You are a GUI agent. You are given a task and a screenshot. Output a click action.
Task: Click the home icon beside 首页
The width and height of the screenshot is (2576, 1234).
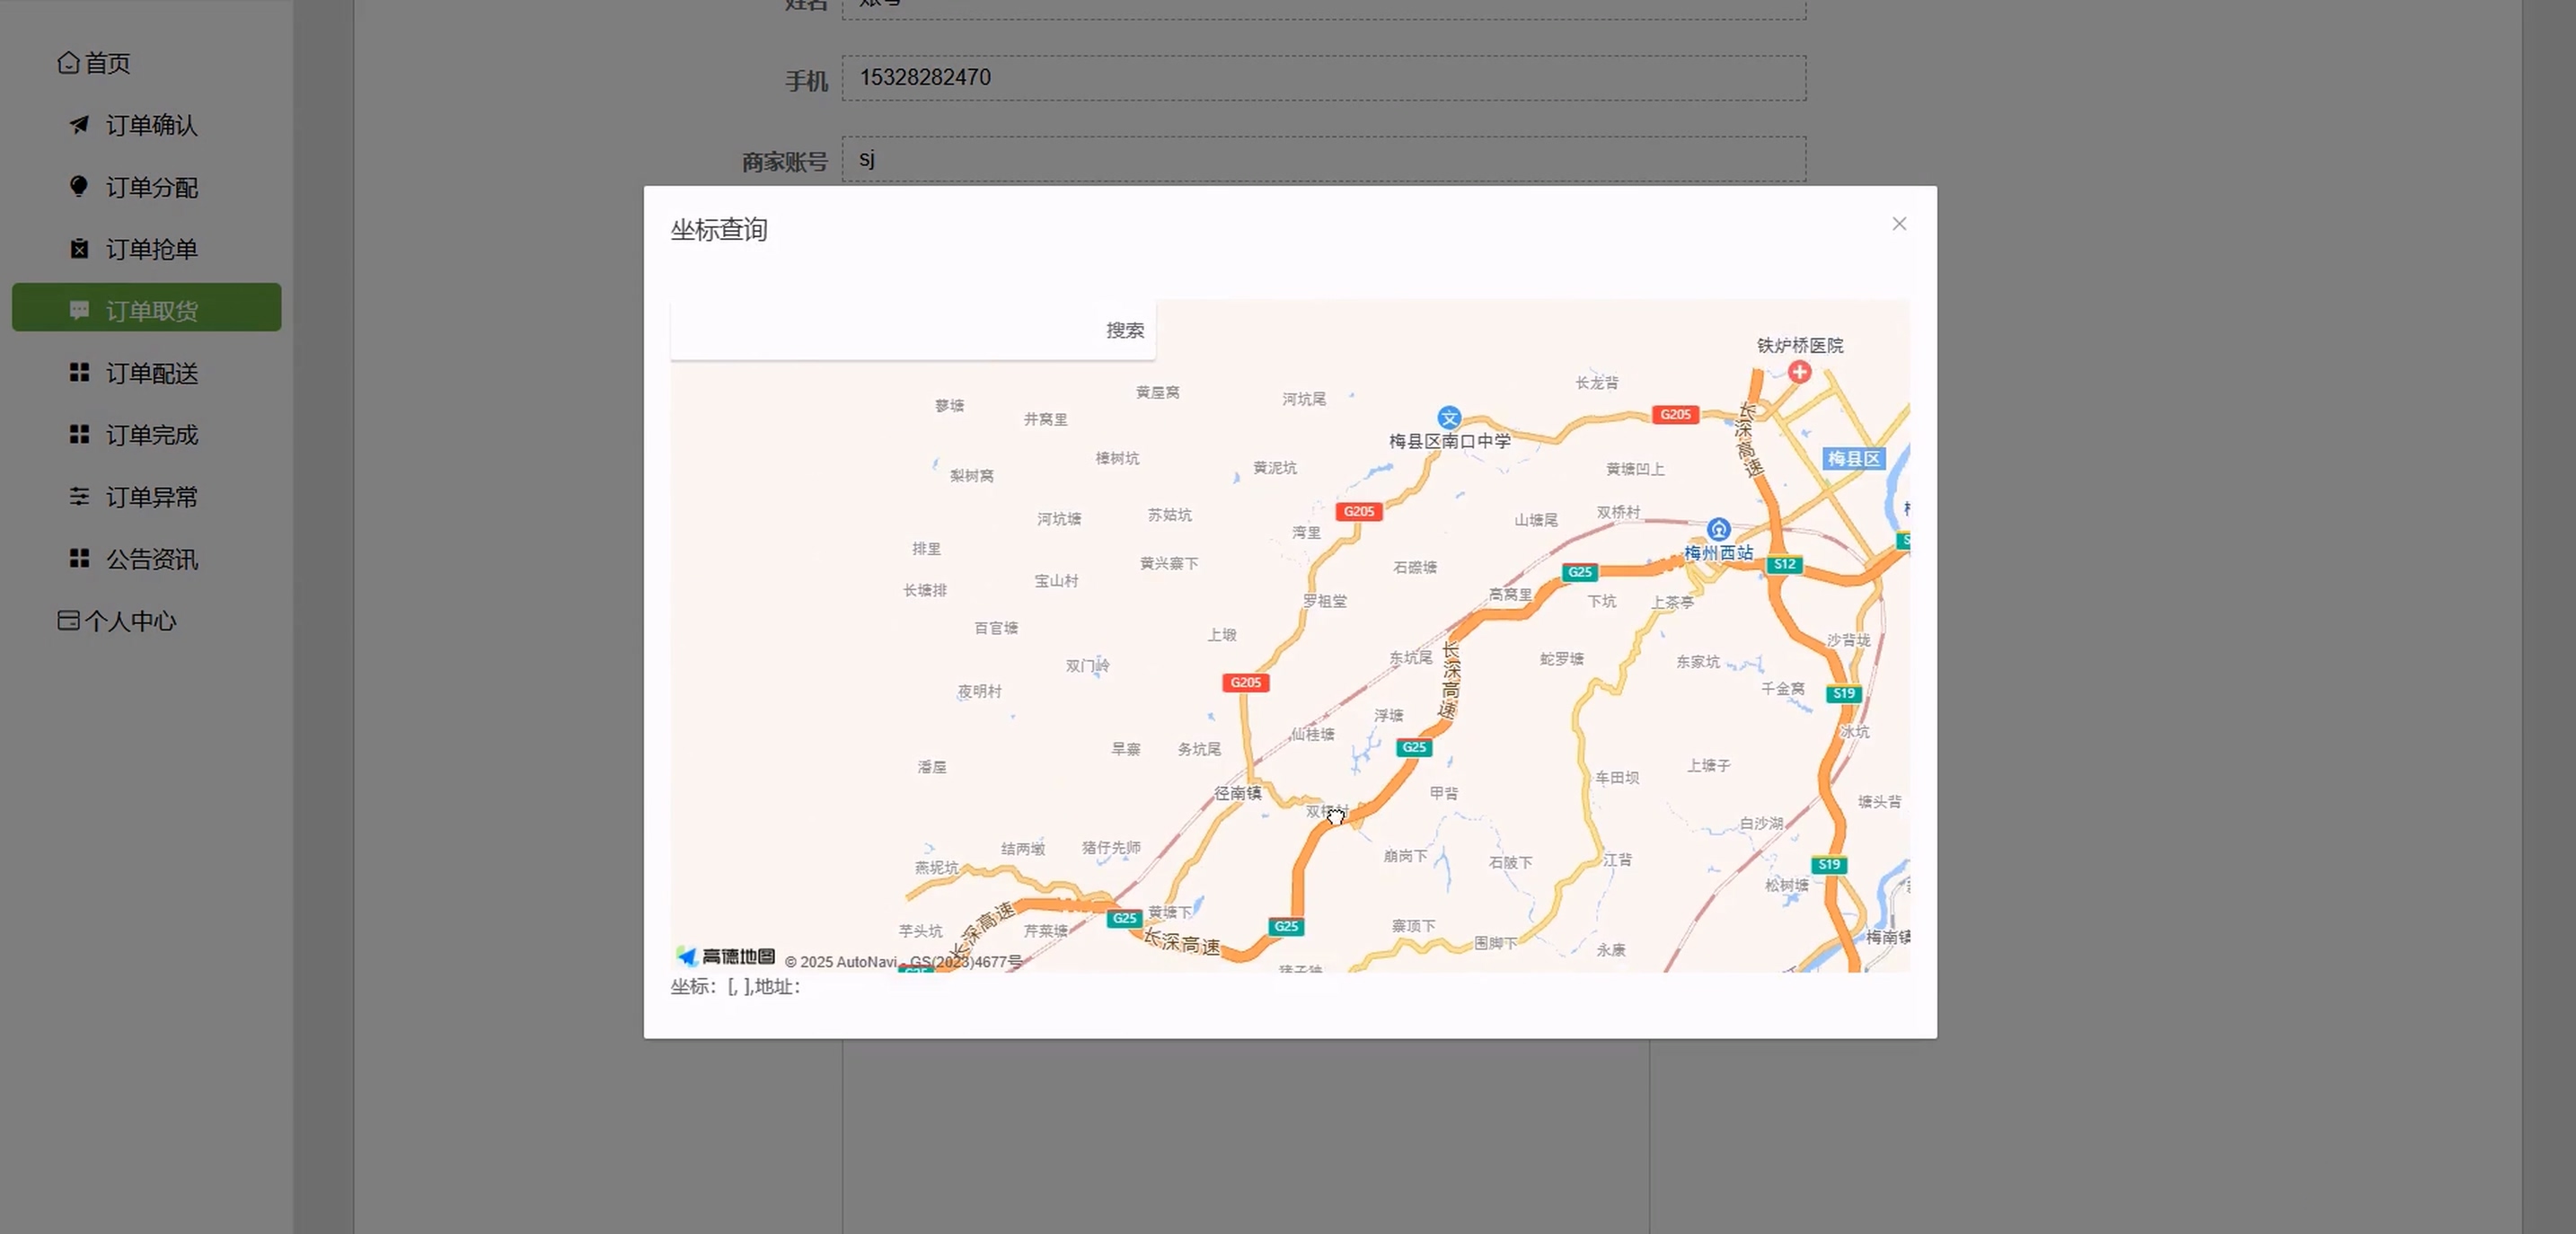pyautogui.click(x=68, y=63)
